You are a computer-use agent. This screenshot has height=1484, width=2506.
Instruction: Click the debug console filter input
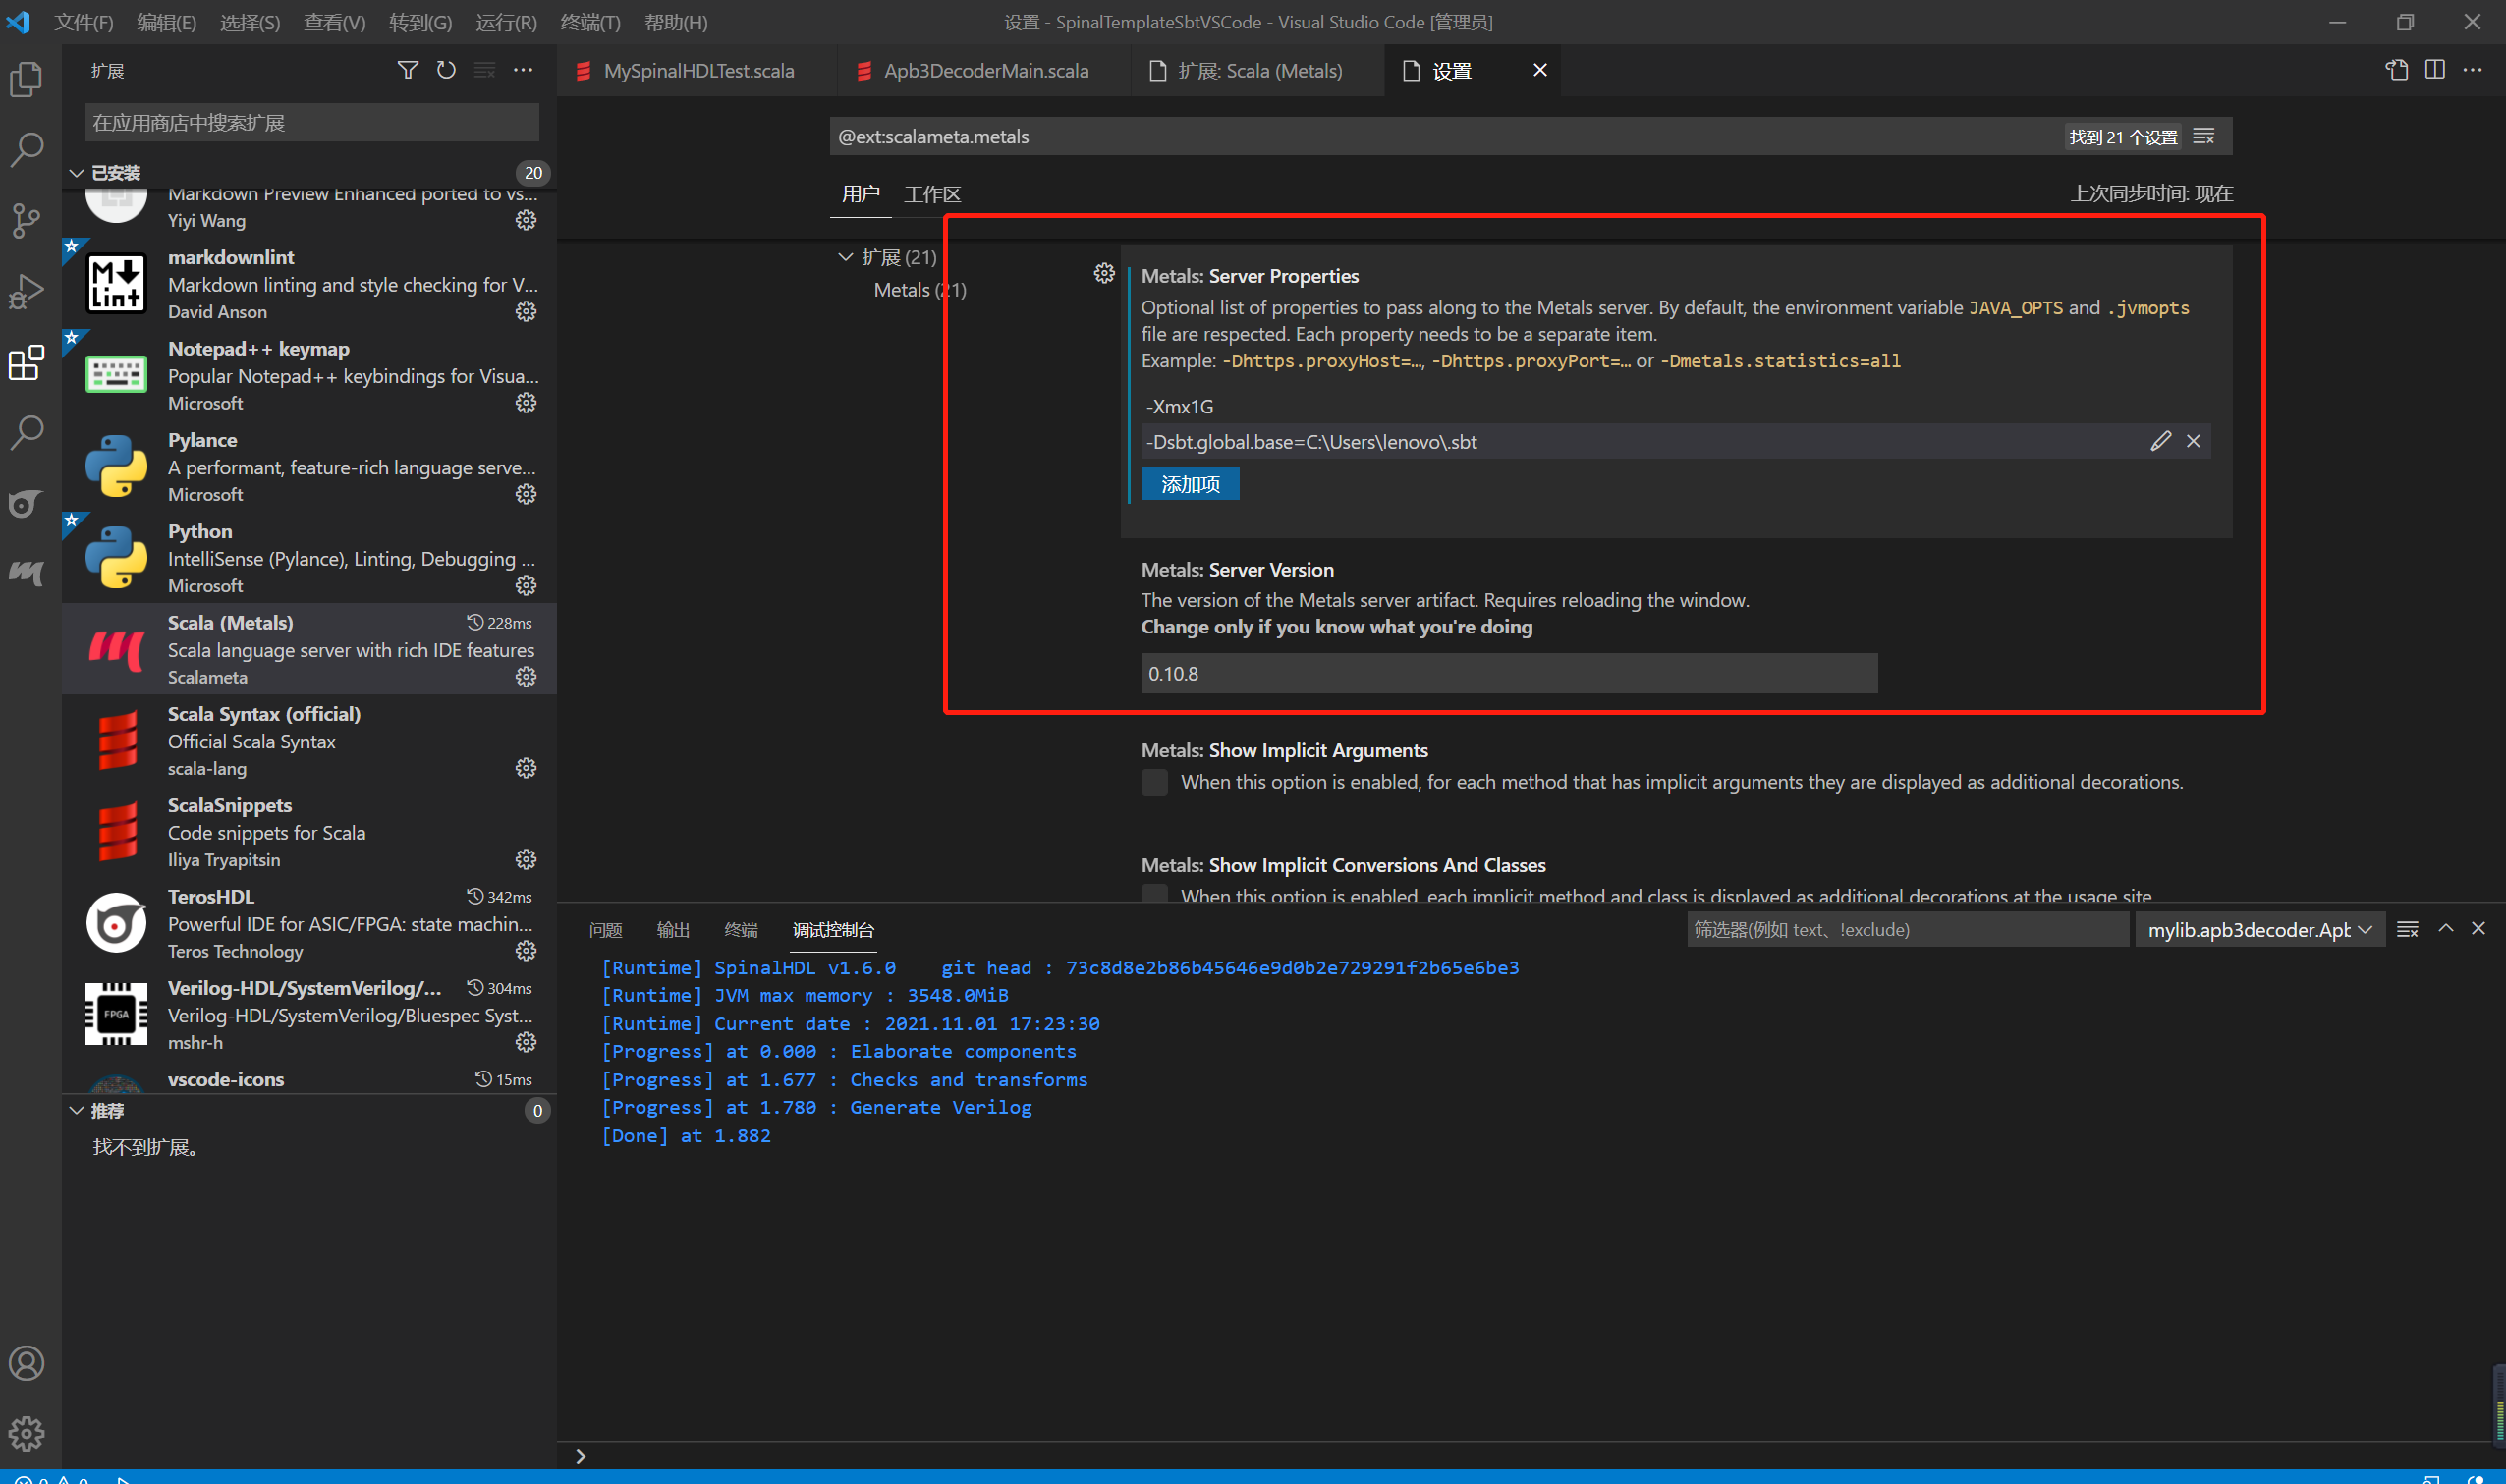pos(1907,930)
